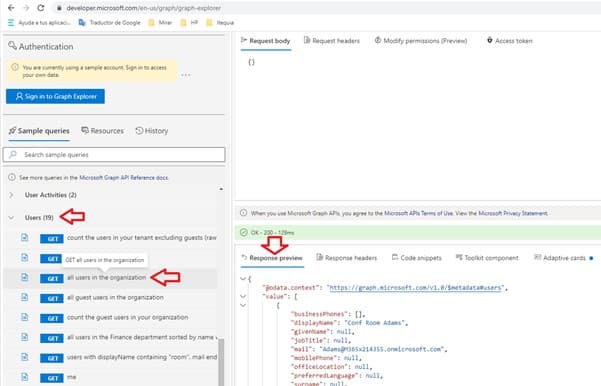The image size is (601, 386).
Task: Open the Access token tab
Action: point(509,41)
